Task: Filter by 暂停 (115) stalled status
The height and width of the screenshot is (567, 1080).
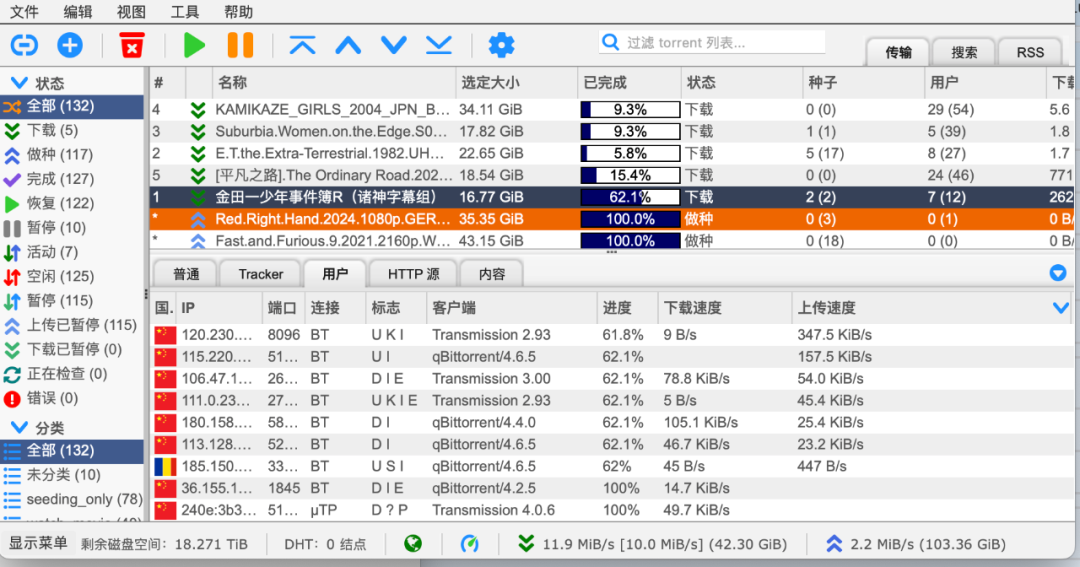Action: (72, 301)
